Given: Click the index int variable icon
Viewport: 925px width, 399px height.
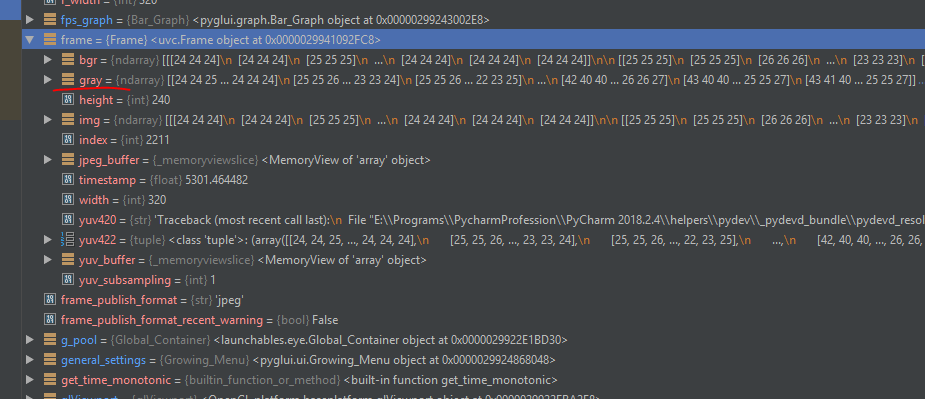Looking at the screenshot, I should [x=68, y=140].
